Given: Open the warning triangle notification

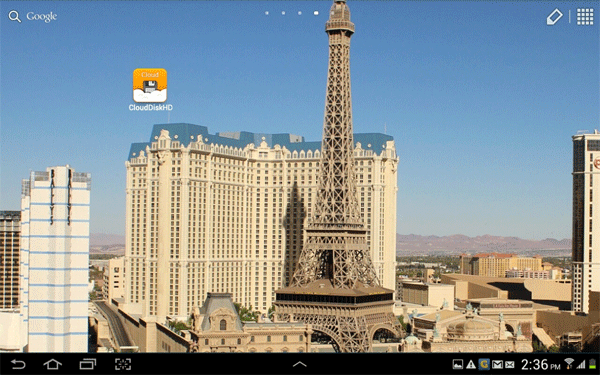Looking at the screenshot, I should pyautogui.click(x=471, y=364).
